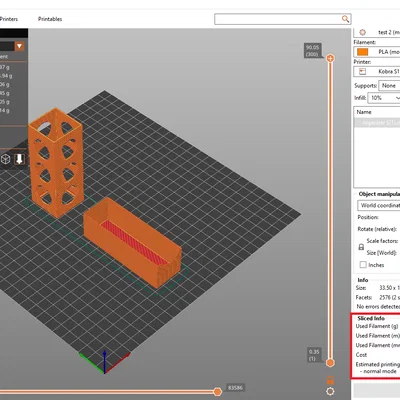Click the magnifying glass search icon

[x=346, y=19]
